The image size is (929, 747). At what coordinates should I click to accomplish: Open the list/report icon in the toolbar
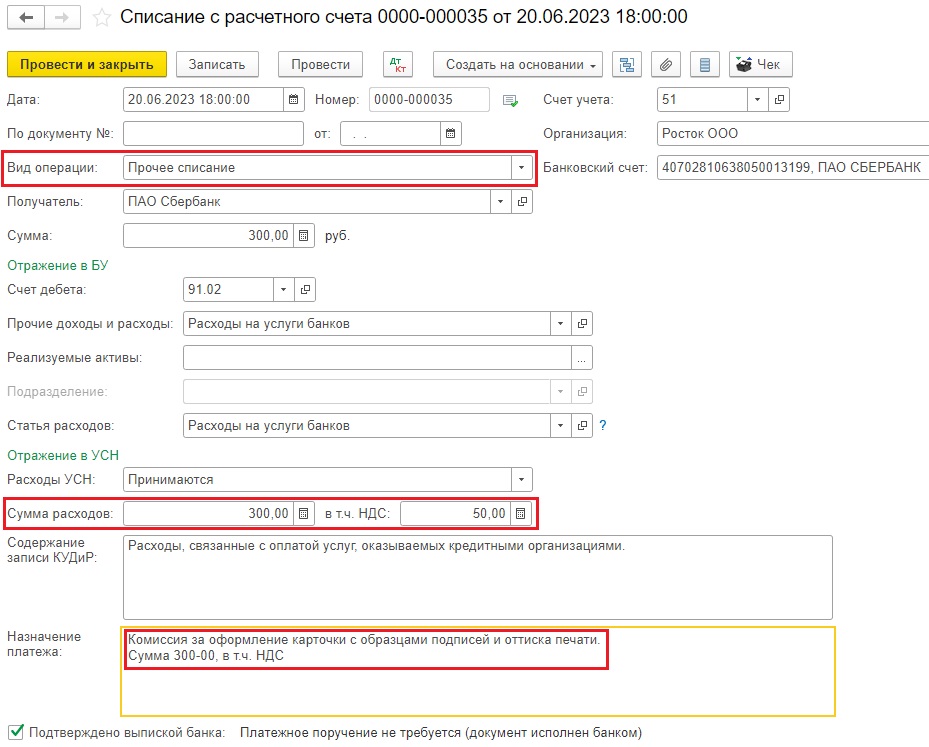[x=705, y=65]
